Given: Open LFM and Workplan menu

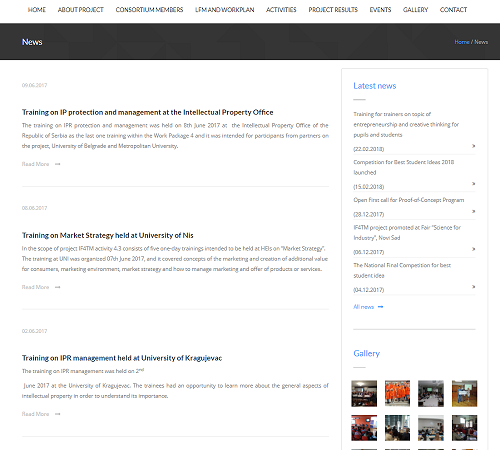Looking at the screenshot, I should 225,10.
